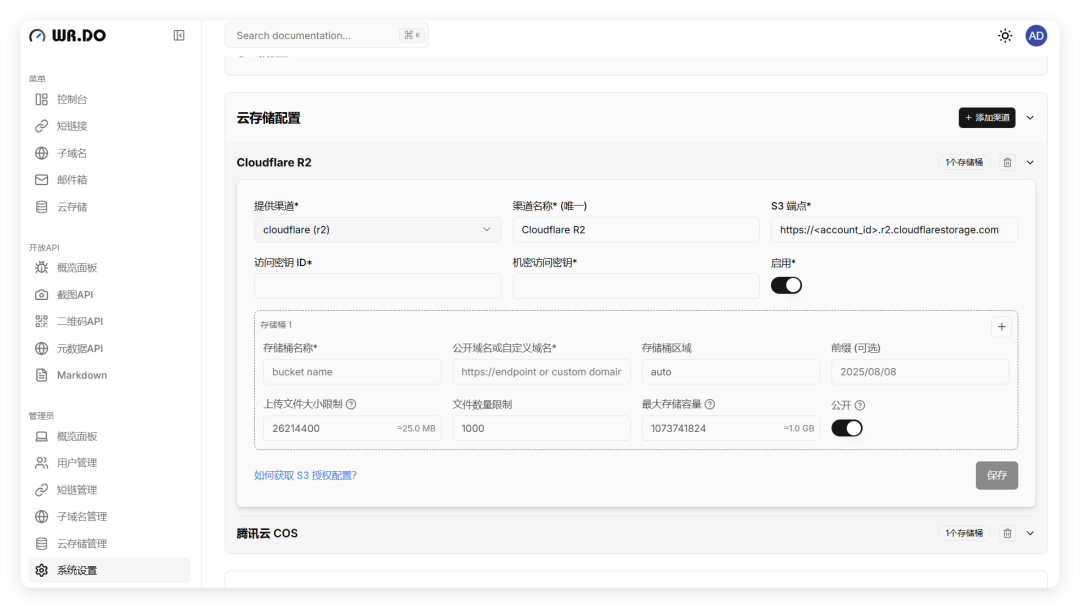Toggle the light/dark theme sun icon
This screenshot has width=1080, height=608.
pos(1005,36)
